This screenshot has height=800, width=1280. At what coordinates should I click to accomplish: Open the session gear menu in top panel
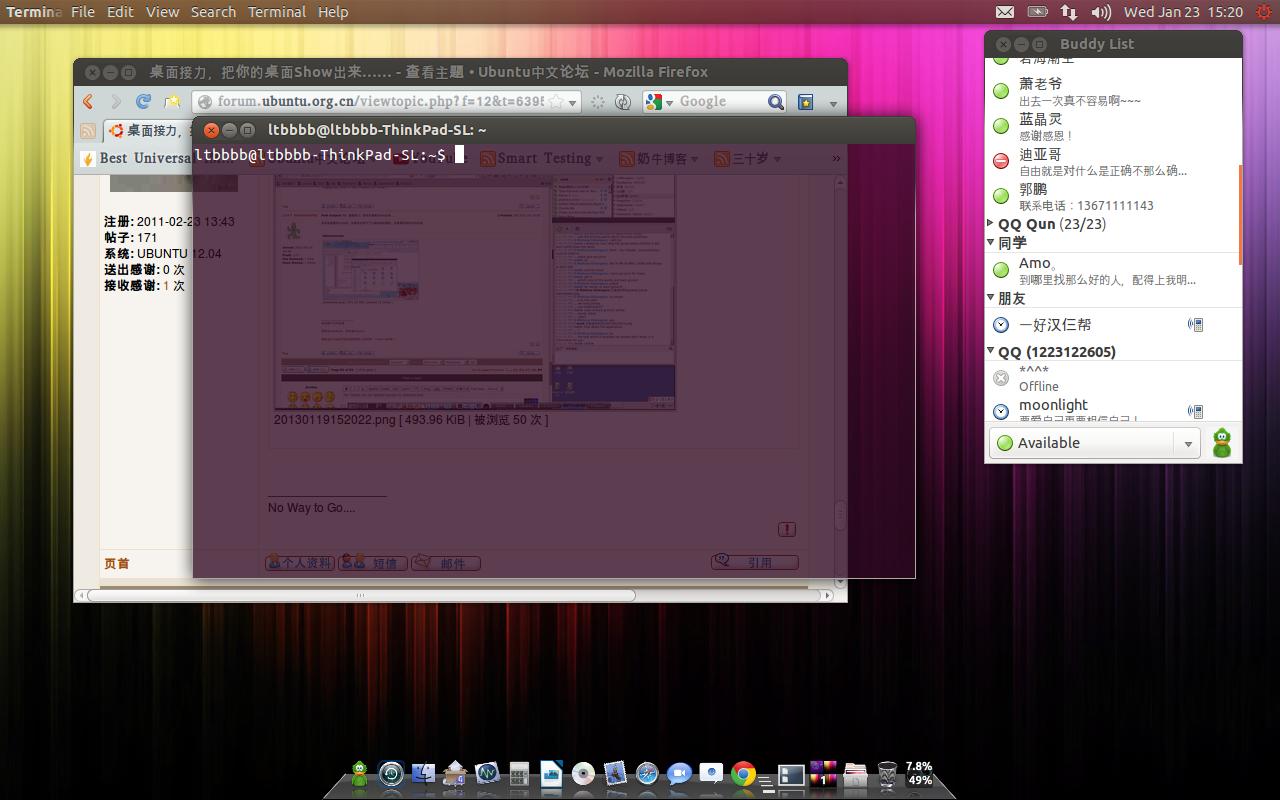[x=1264, y=12]
